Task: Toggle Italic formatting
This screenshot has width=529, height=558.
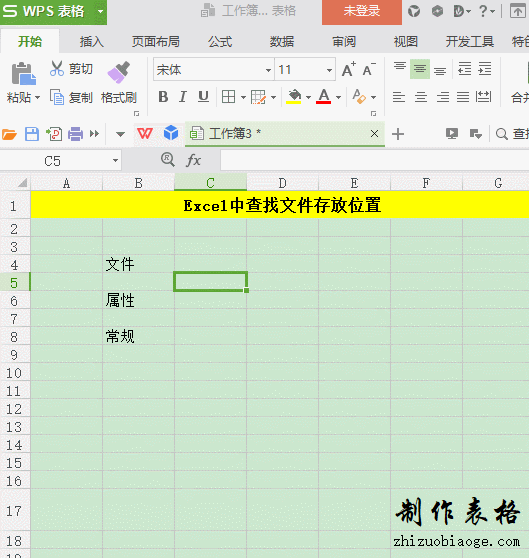Action: [x=183, y=96]
